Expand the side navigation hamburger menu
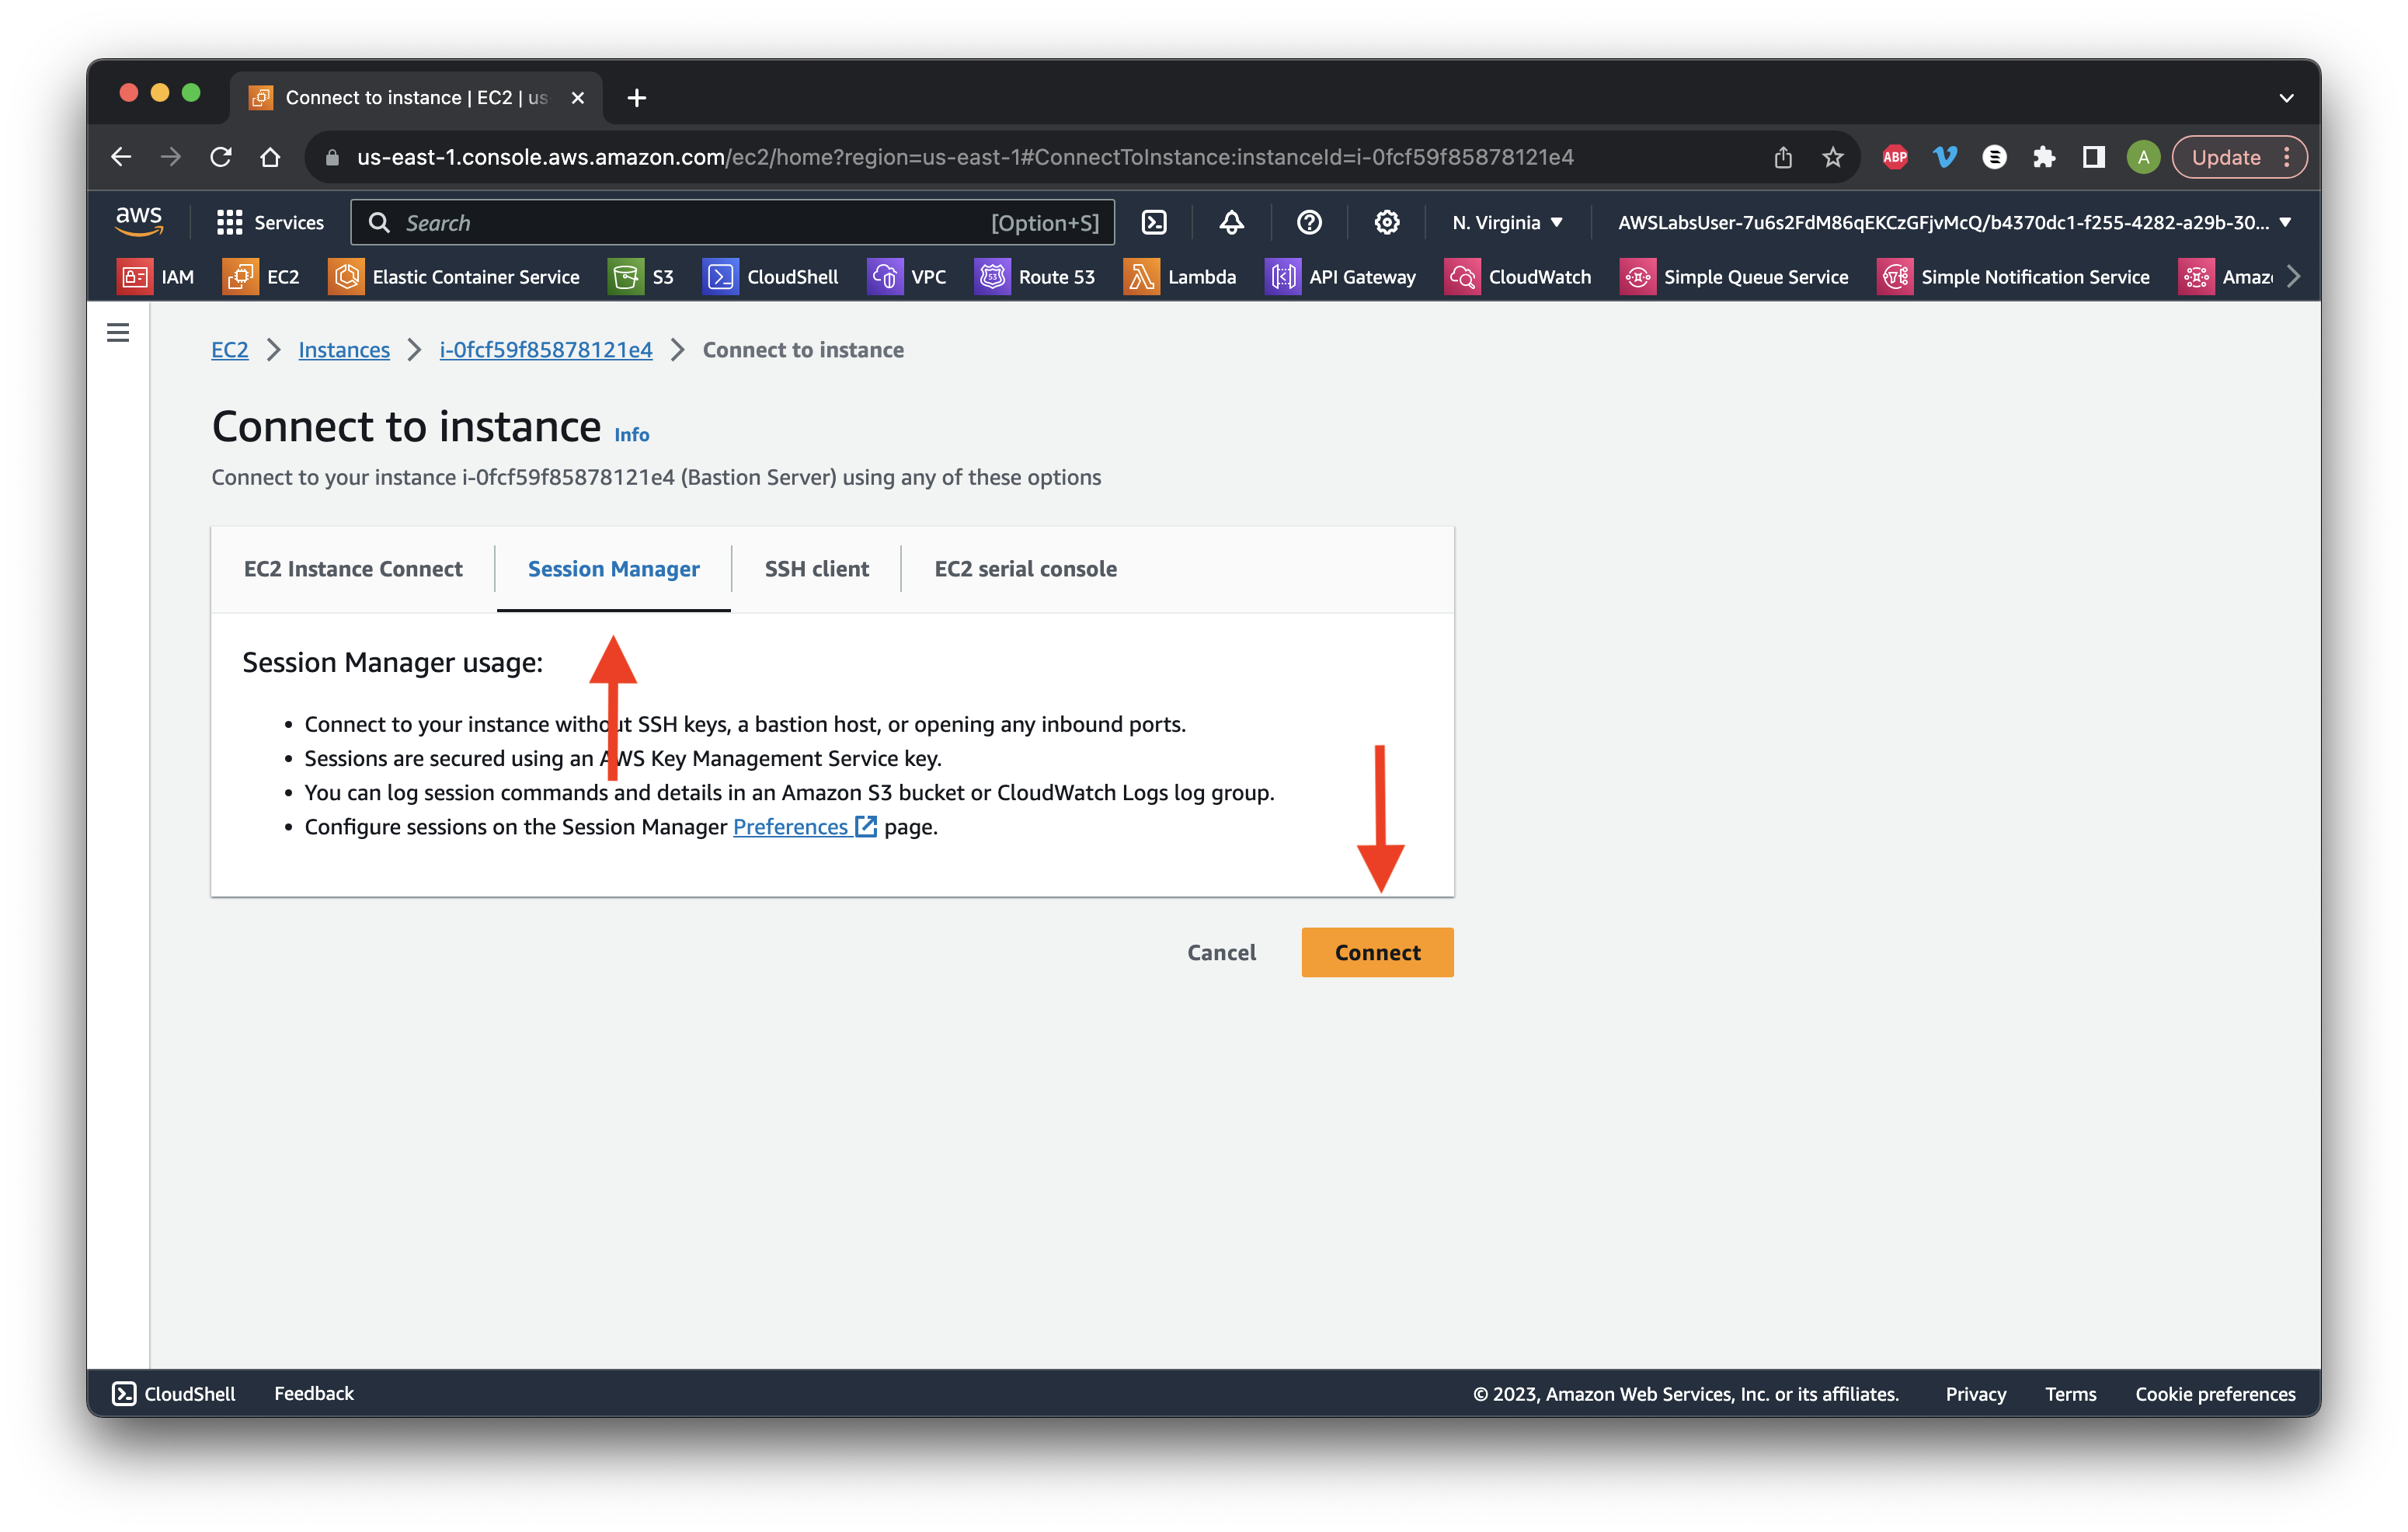2408x1532 pixels. (x=118, y=332)
